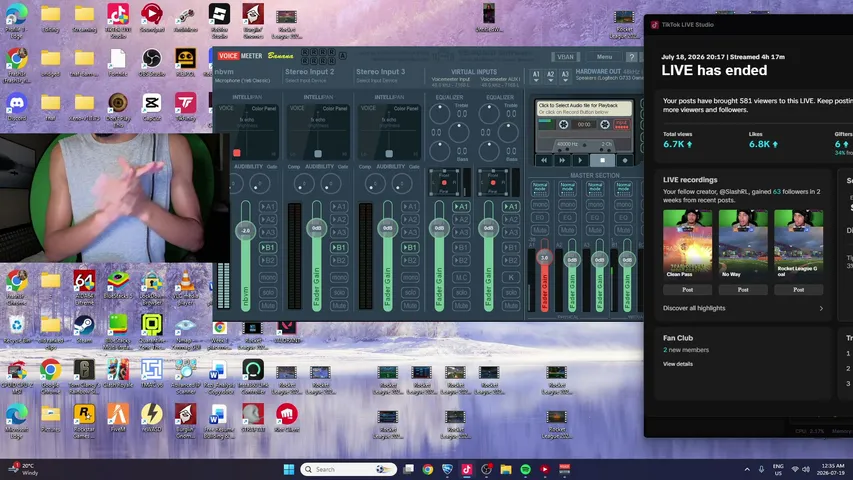The height and width of the screenshot is (480, 853).
Task: Start cassette playback with the play button
Action: click(580, 161)
